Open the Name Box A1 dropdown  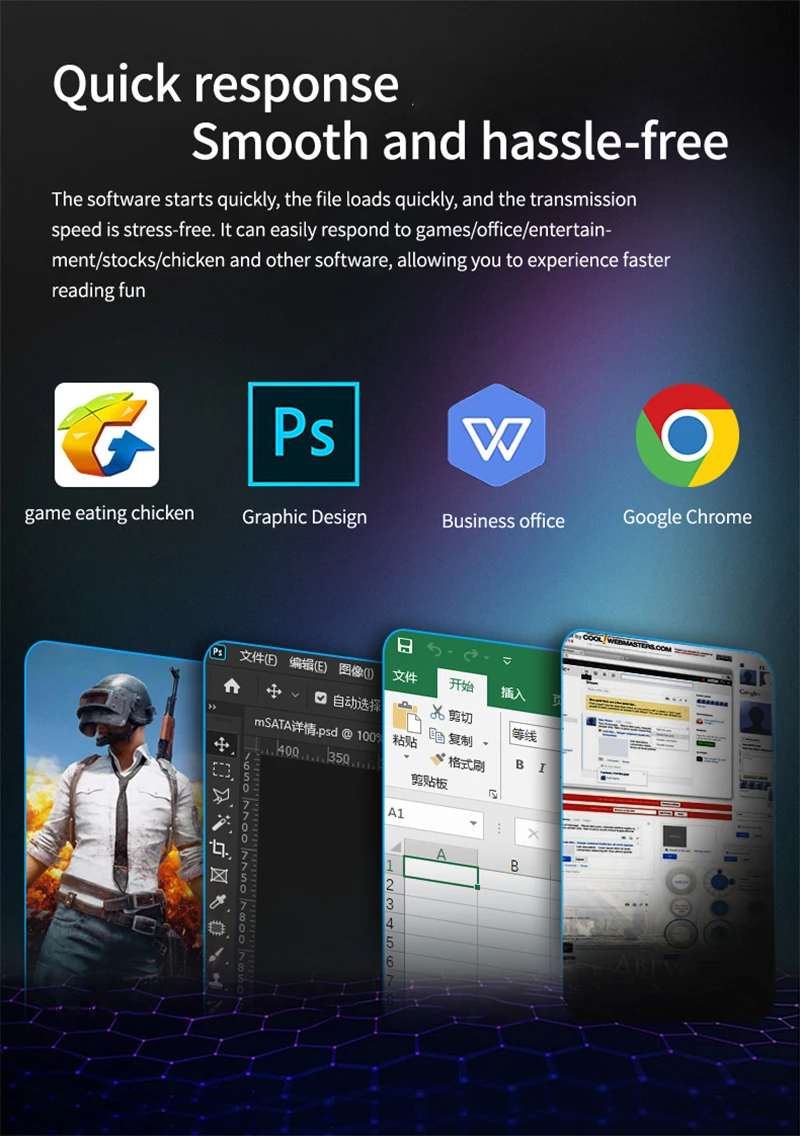coord(473,823)
